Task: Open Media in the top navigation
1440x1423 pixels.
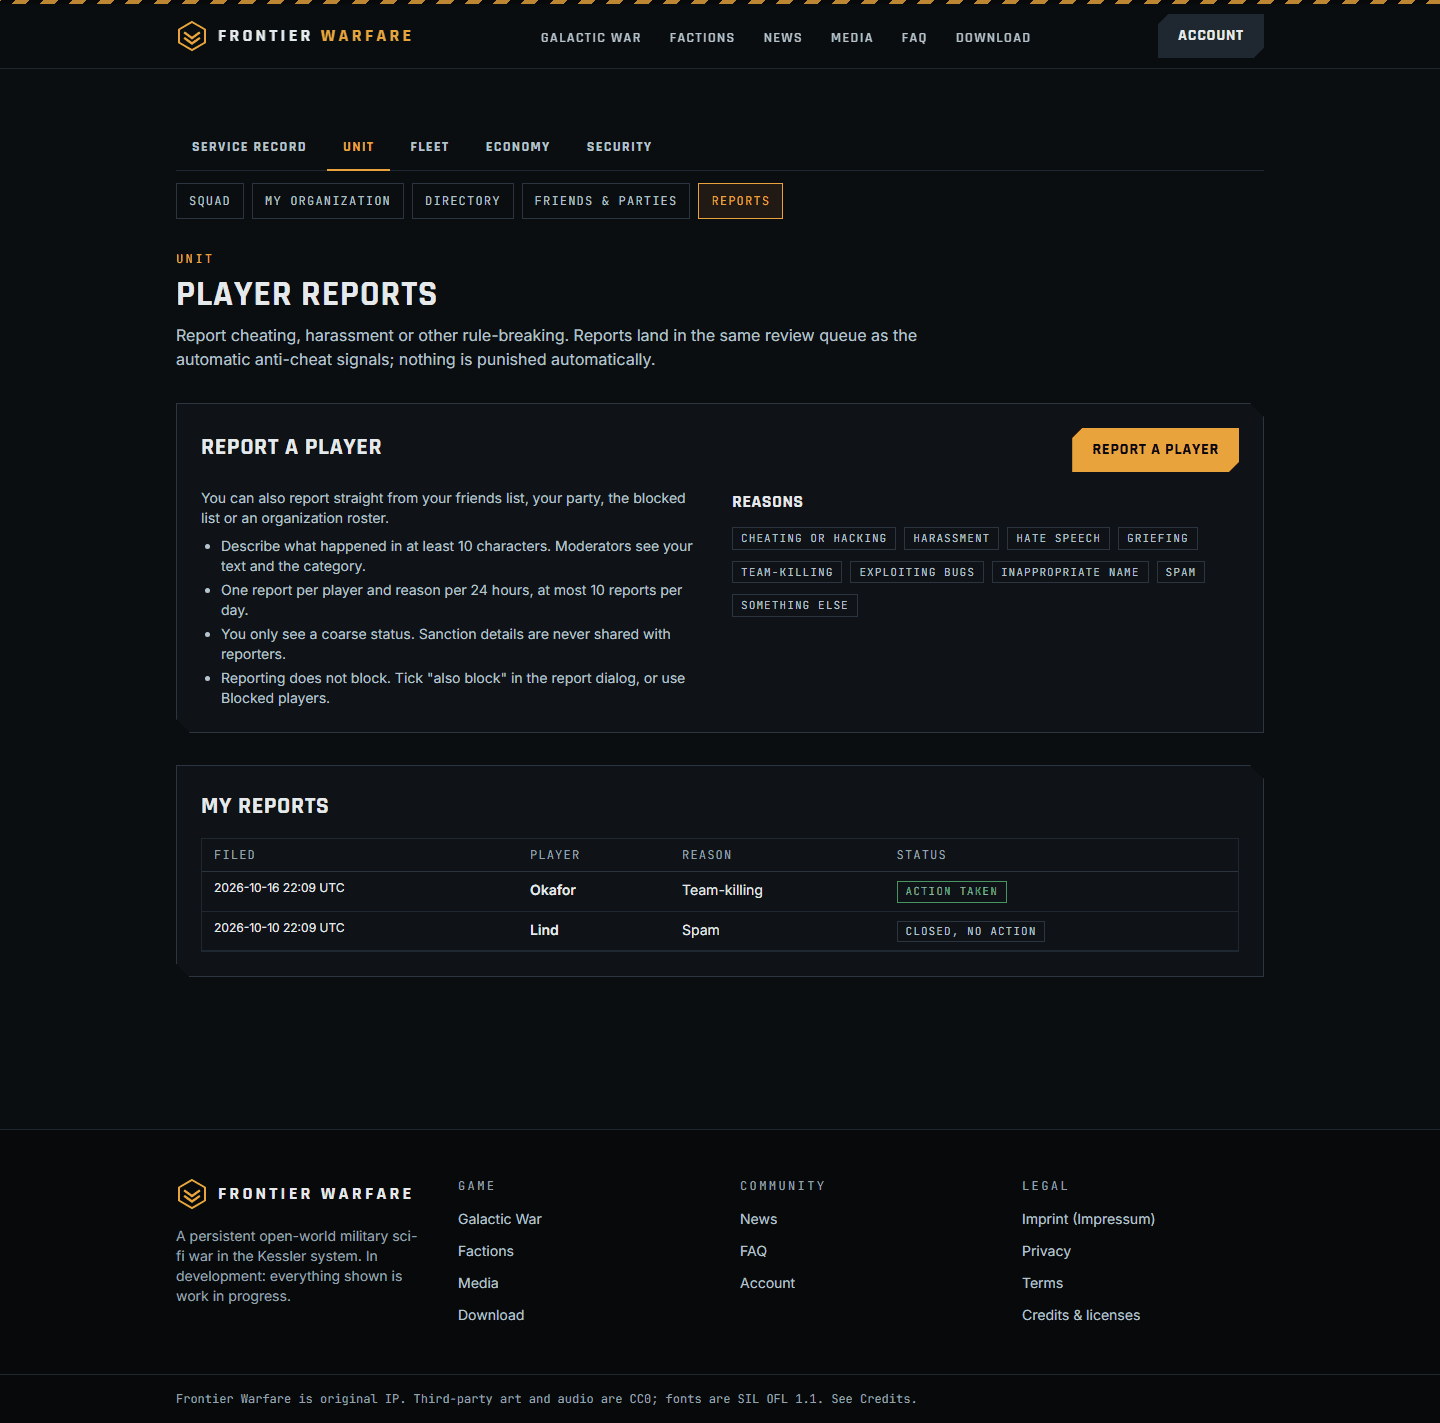Action: [x=852, y=38]
